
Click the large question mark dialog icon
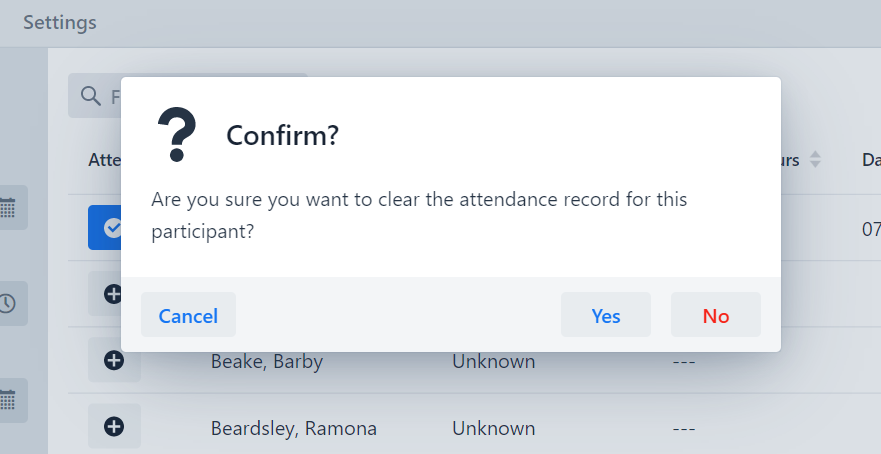[x=177, y=135]
